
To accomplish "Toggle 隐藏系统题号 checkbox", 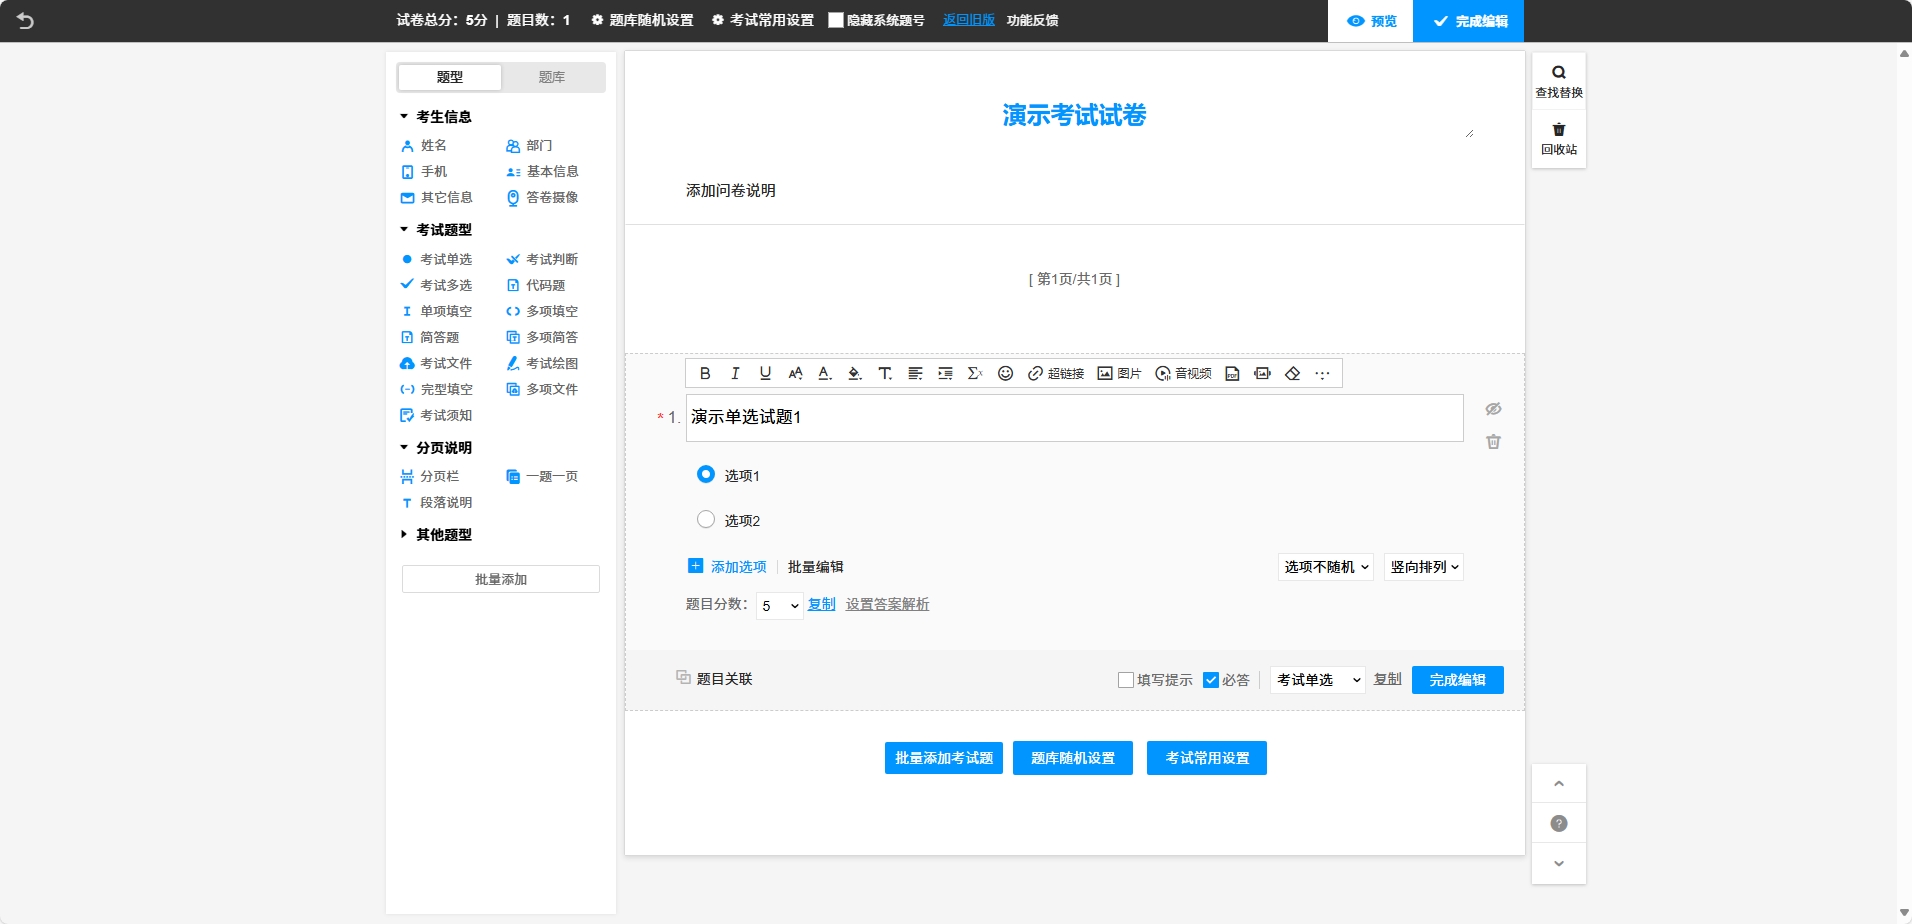I will click(x=836, y=20).
